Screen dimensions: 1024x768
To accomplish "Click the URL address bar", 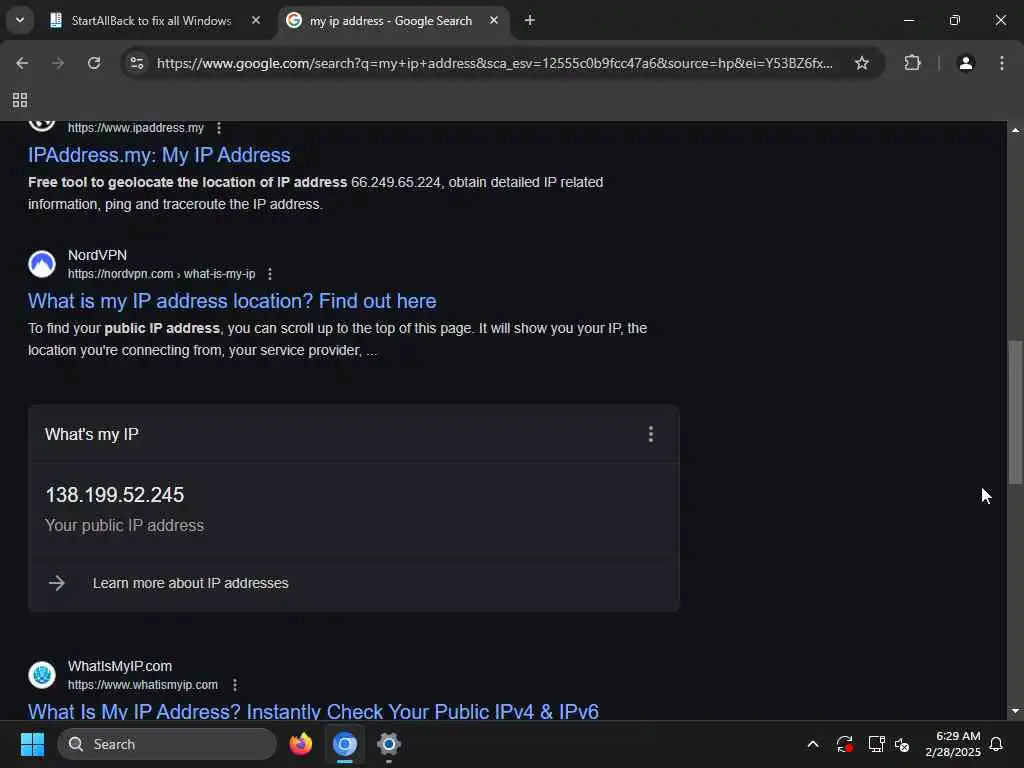I will [x=494, y=63].
